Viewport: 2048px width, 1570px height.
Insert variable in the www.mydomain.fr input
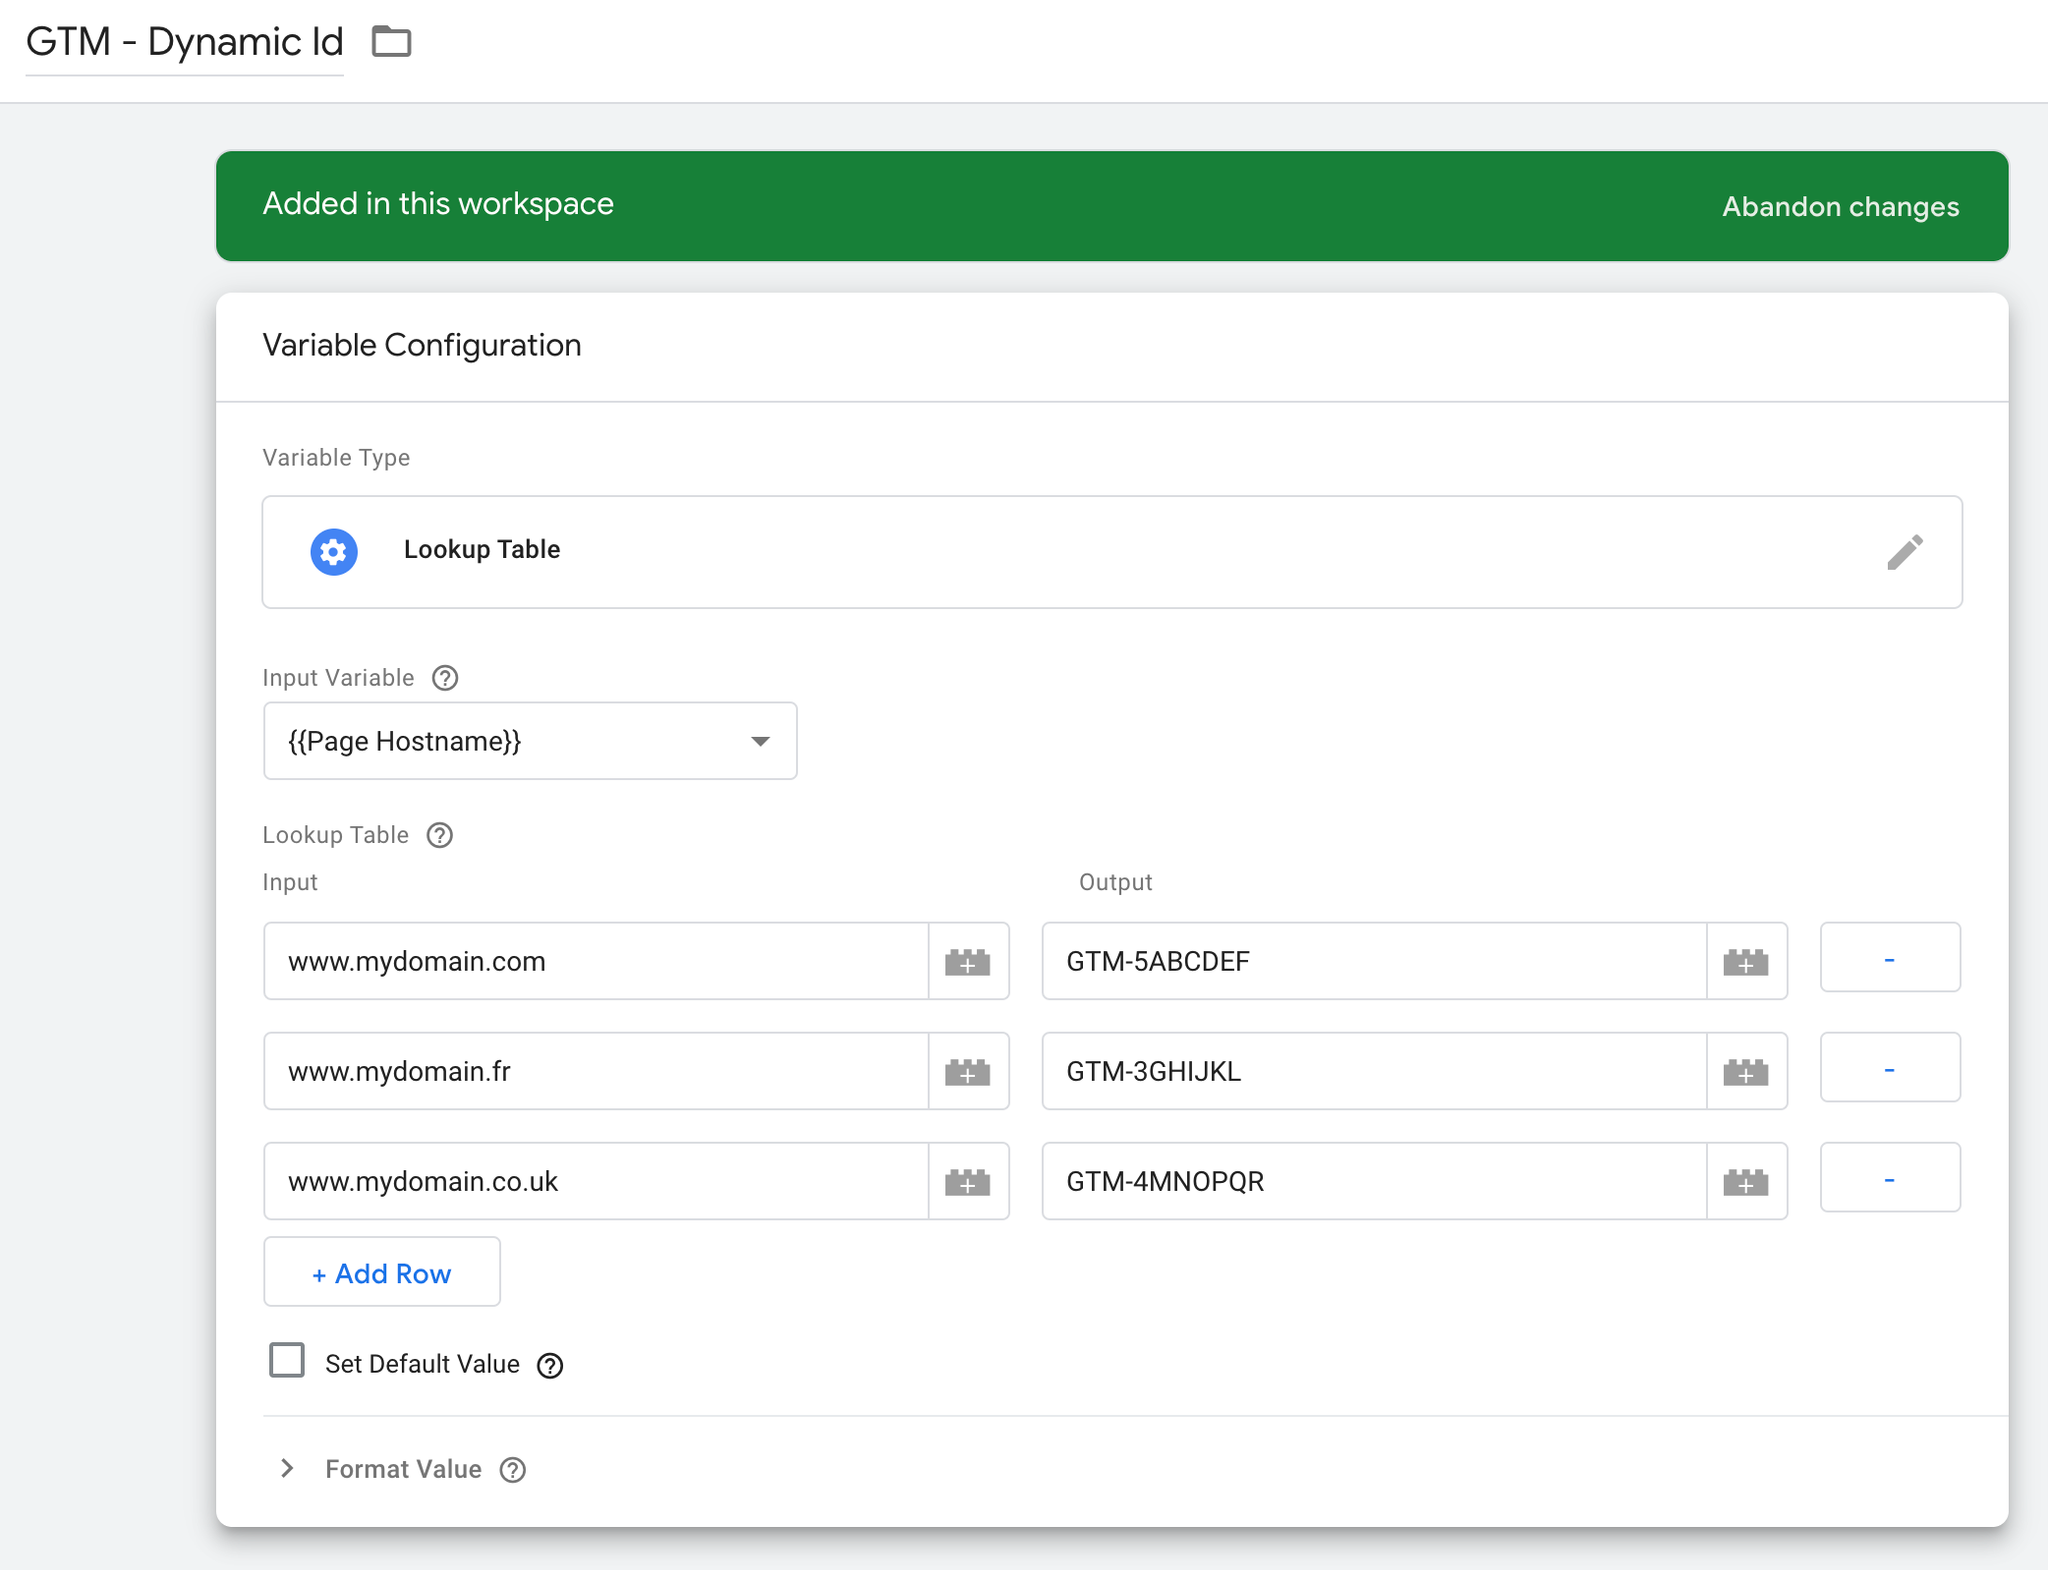[x=968, y=1071]
